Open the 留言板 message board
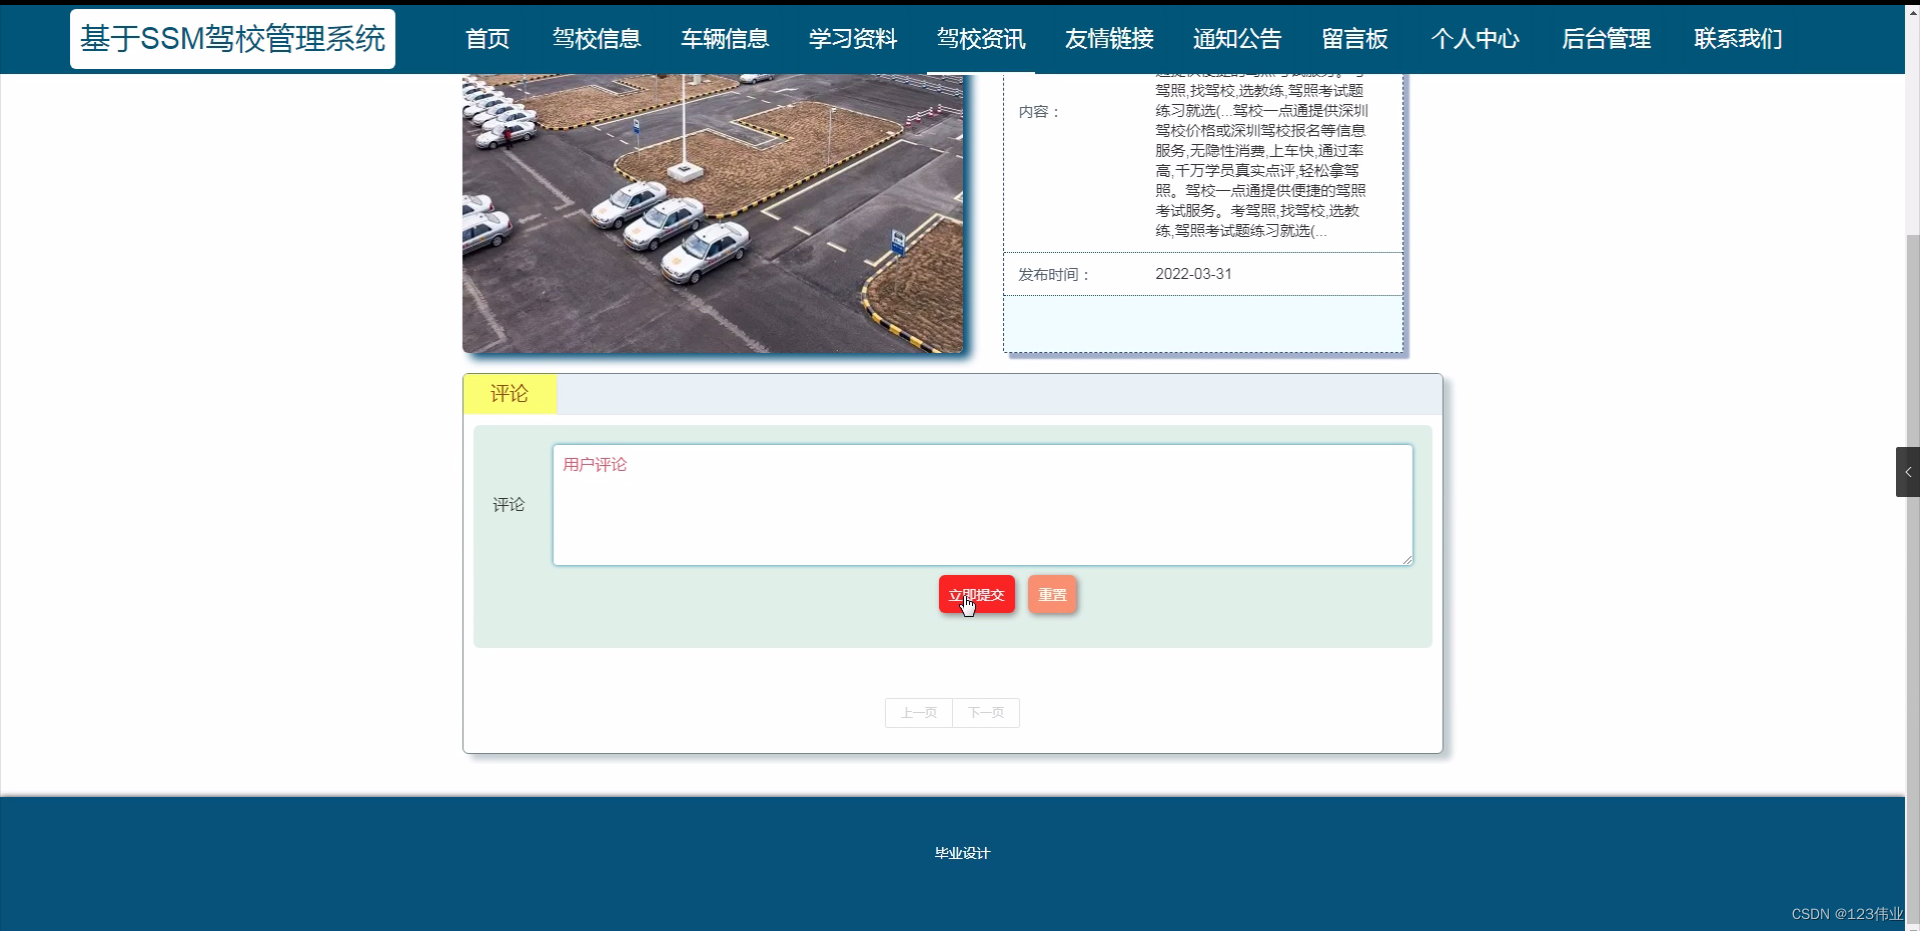Viewport: 1920px width, 931px height. click(x=1354, y=39)
